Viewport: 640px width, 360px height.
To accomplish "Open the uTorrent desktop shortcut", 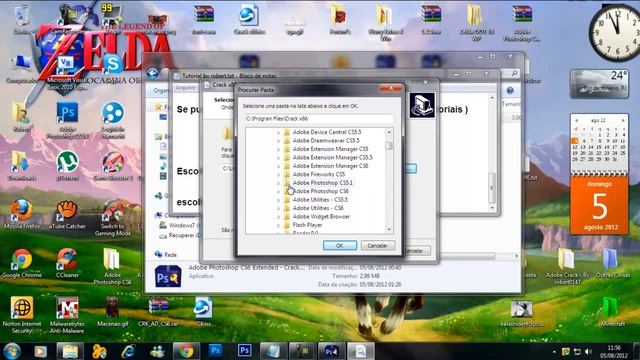I will (67, 165).
